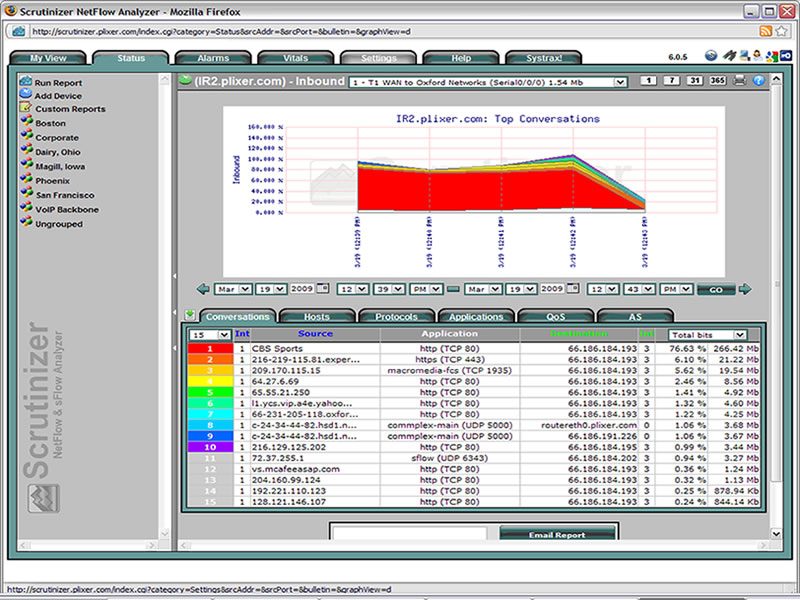Select the San Francisco group icon
This screenshot has width=800, height=600.
click(x=27, y=193)
